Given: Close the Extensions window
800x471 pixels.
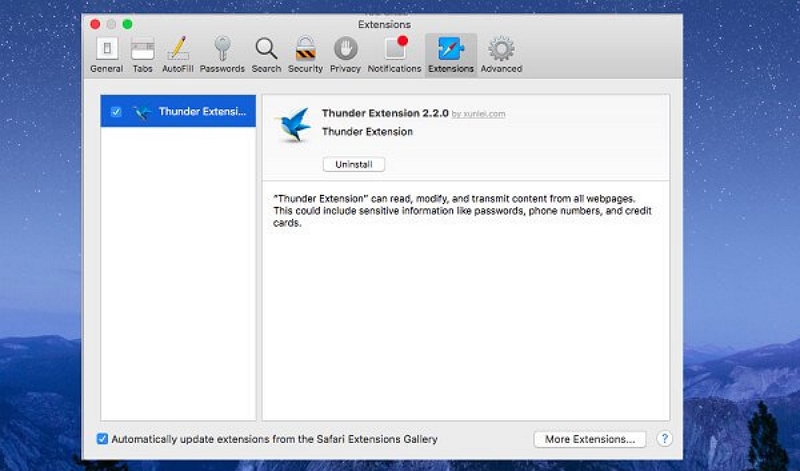Looking at the screenshot, I should click(95, 24).
